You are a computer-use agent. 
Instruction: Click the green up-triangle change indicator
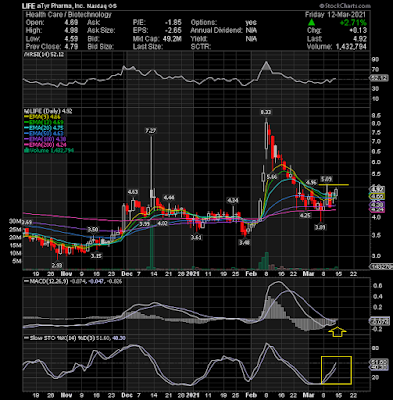(x=311, y=22)
